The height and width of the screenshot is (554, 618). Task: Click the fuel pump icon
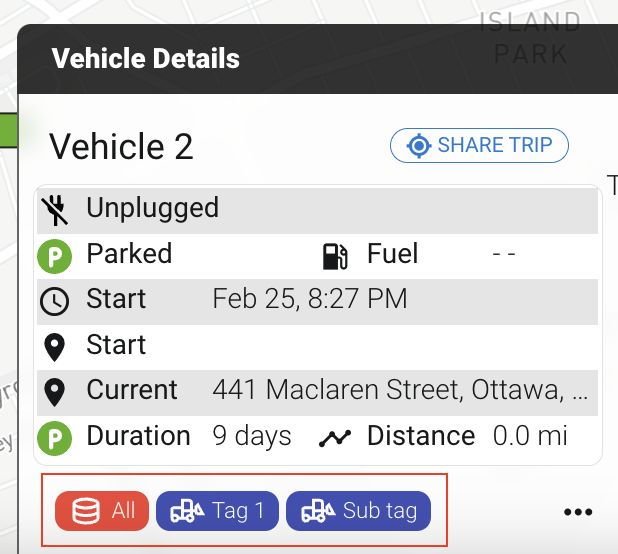point(335,255)
